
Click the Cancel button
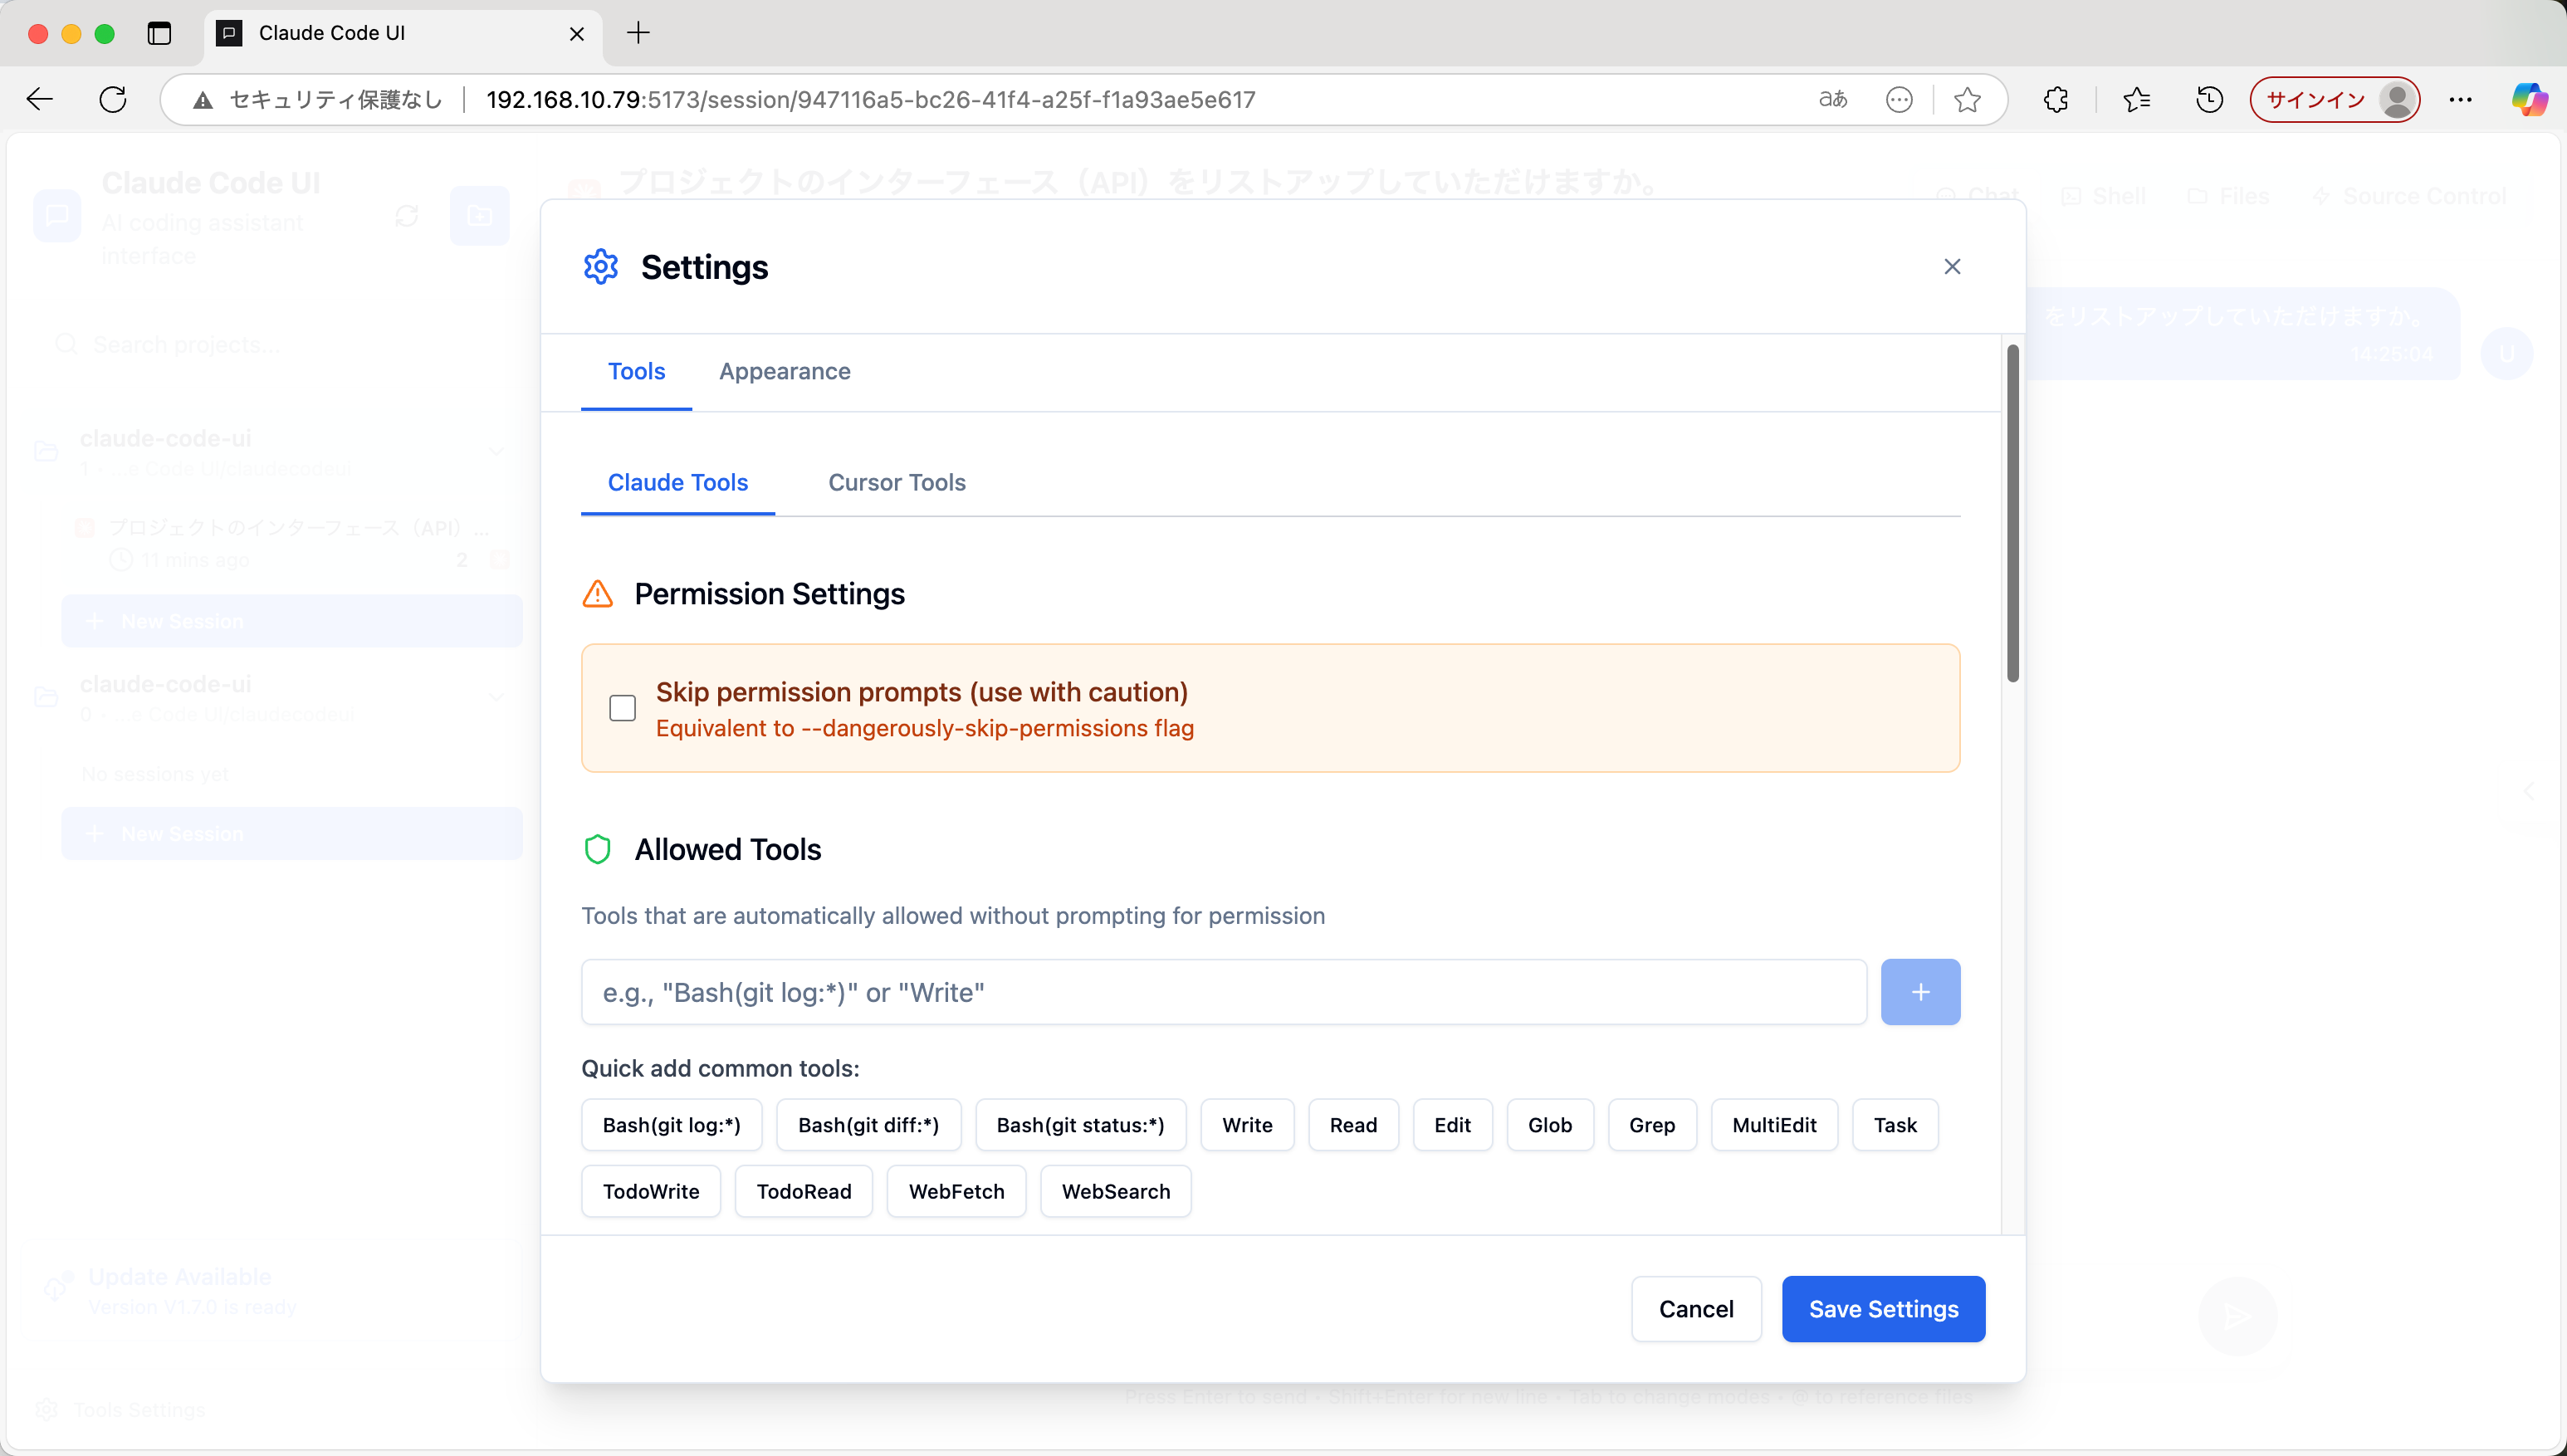click(1695, 1309)
